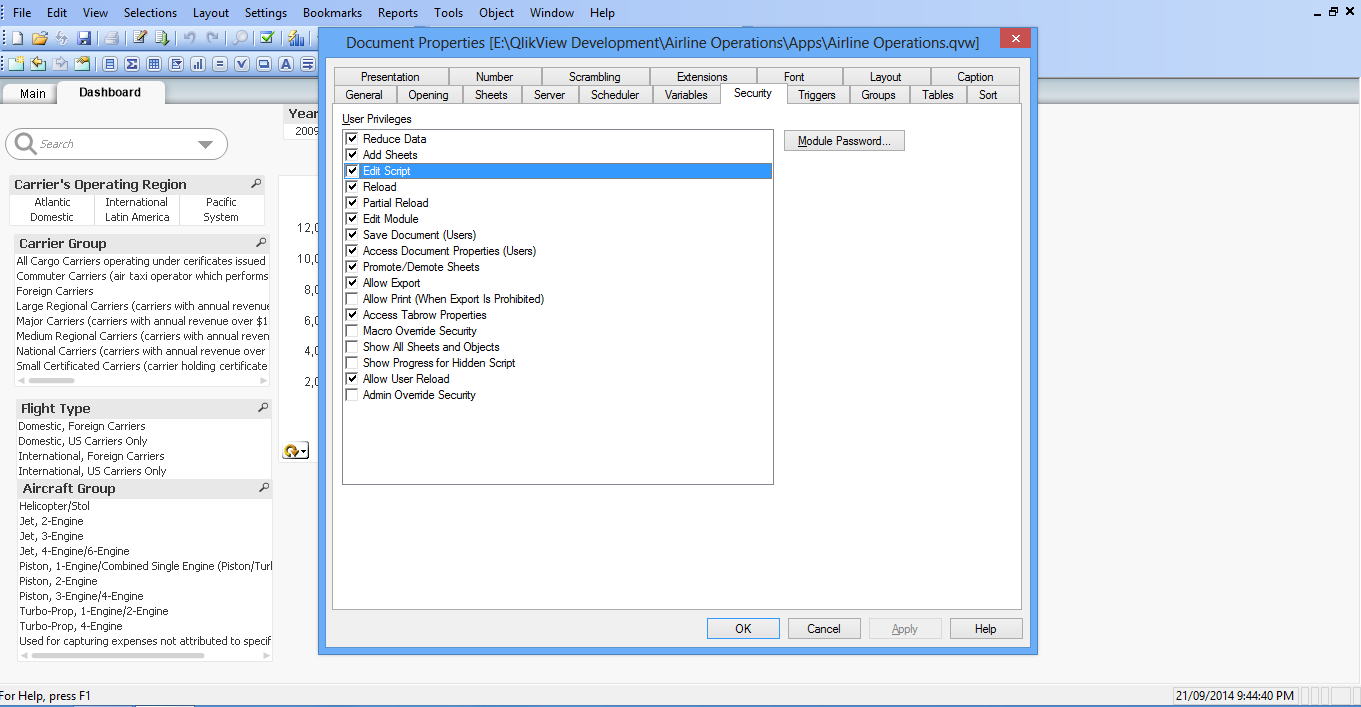1361x707 pixels.
Task: Close the Document Properties dialog
Action: coord(1015,40)
